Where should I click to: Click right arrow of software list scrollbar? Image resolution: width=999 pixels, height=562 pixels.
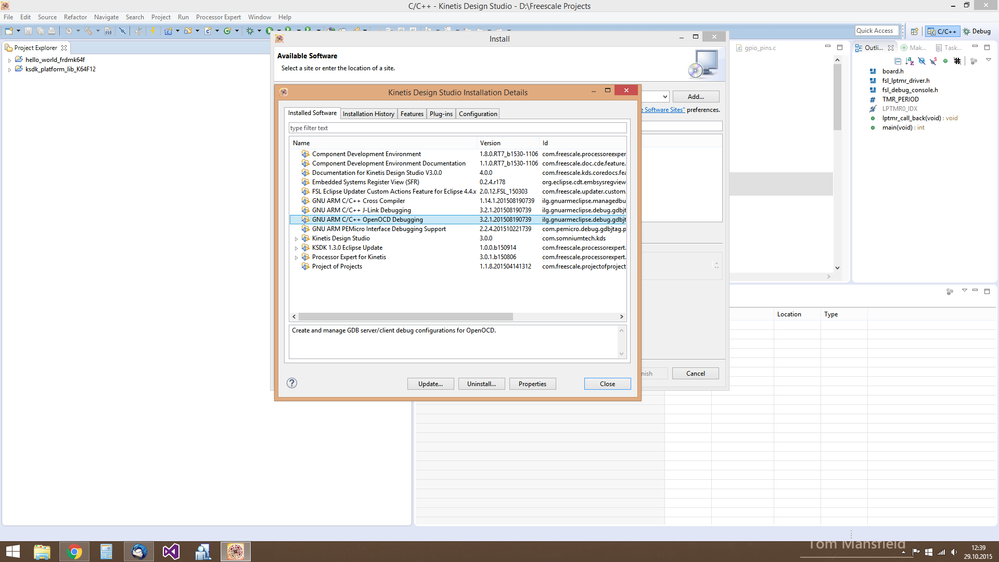(622, 317)
